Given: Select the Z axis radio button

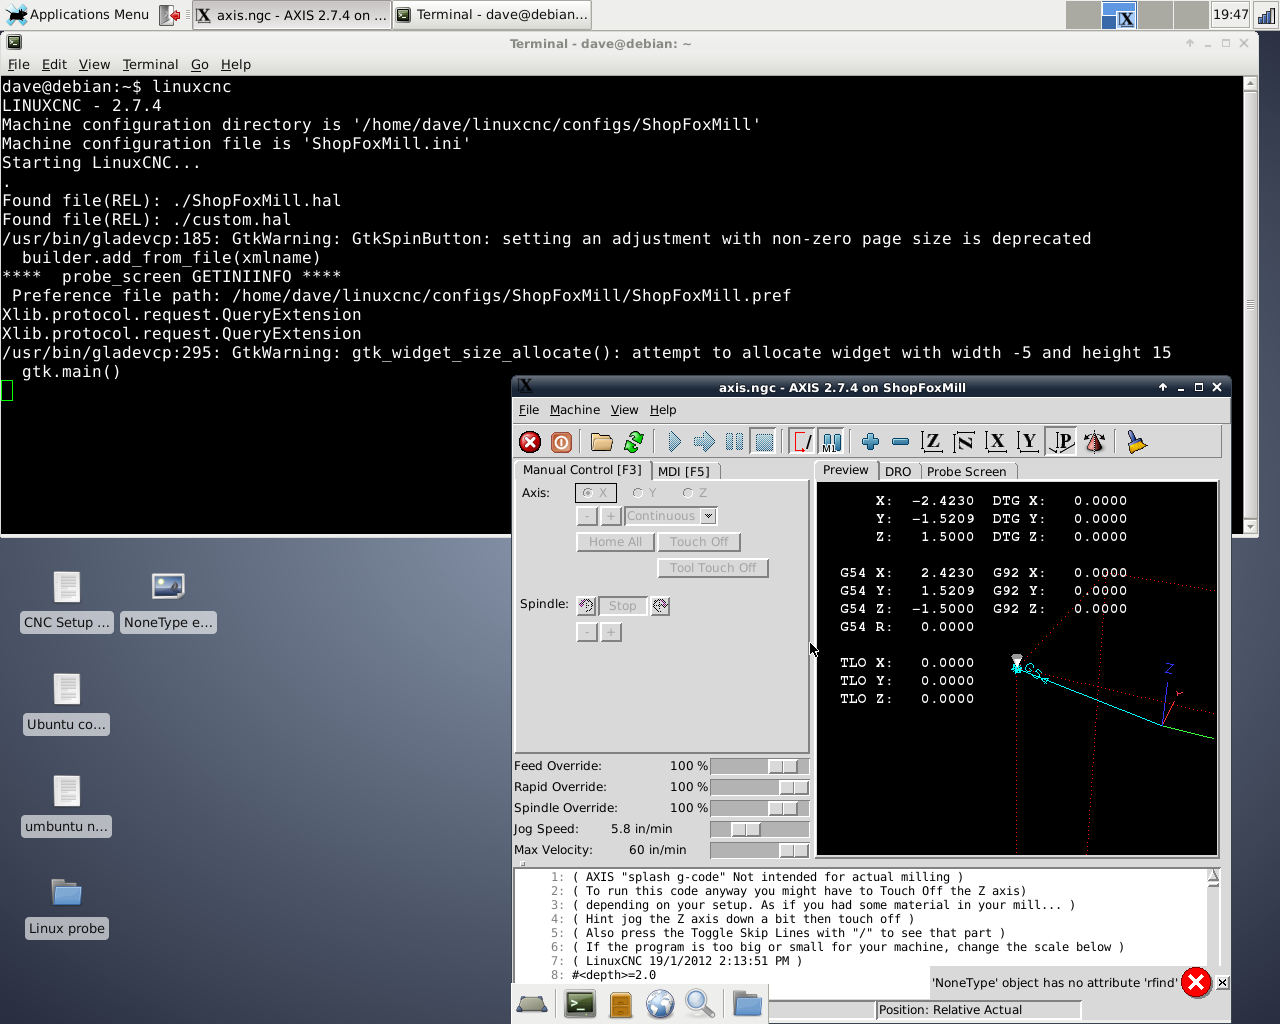Looking at the screenshot, I should pos(695,493).
